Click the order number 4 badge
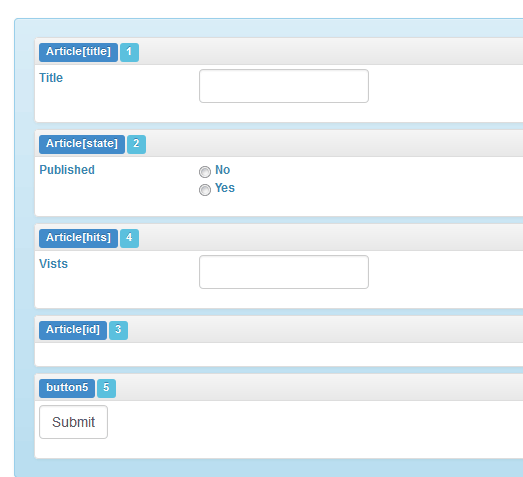The image size is (523, 477). pos(129,238)
